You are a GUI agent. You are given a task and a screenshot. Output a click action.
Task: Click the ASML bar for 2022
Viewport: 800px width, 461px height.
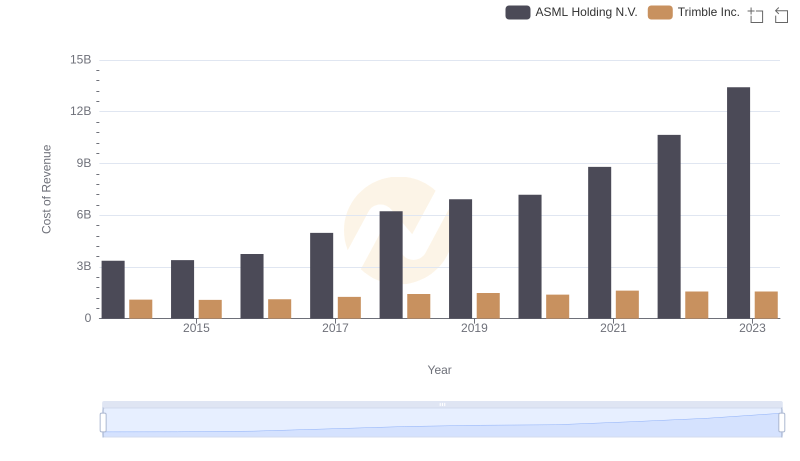point(669,227)
